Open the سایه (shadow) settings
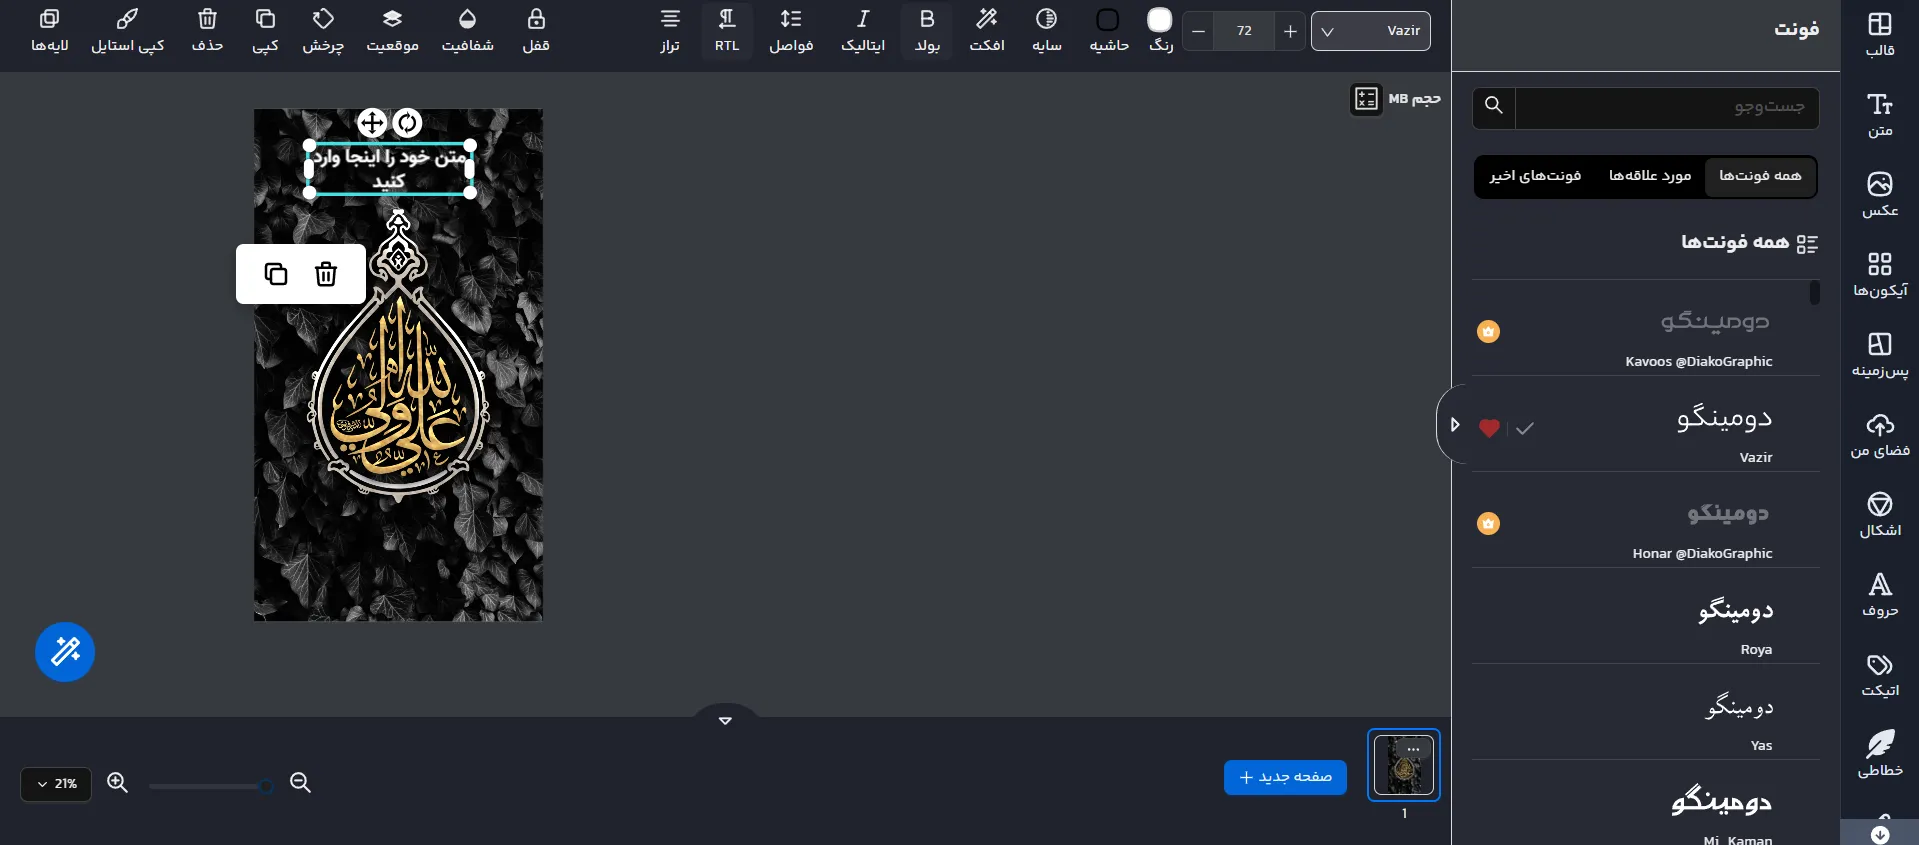1919x845 pixels. point(1047,31)
